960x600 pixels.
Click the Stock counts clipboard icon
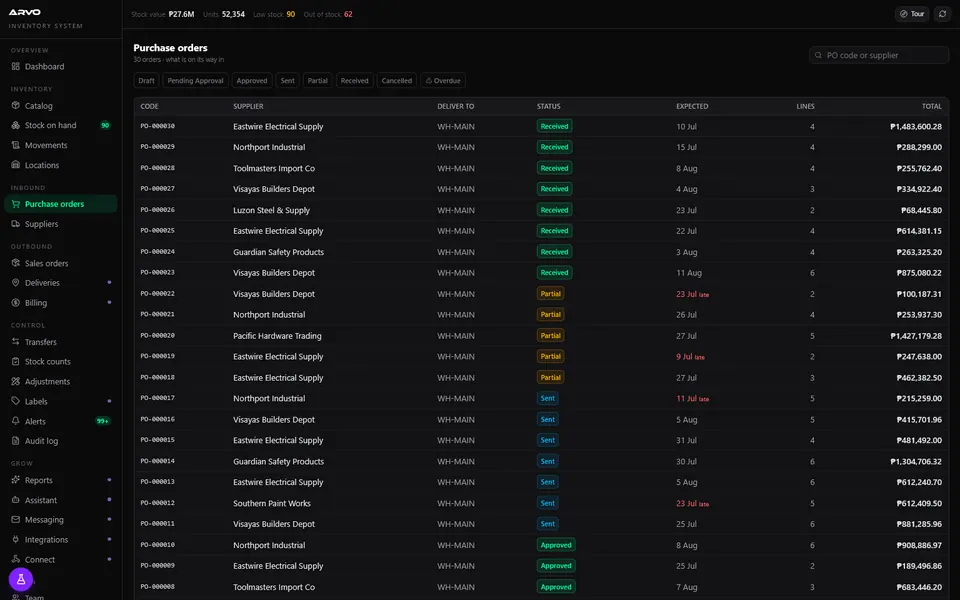click(x=15, y=361)
